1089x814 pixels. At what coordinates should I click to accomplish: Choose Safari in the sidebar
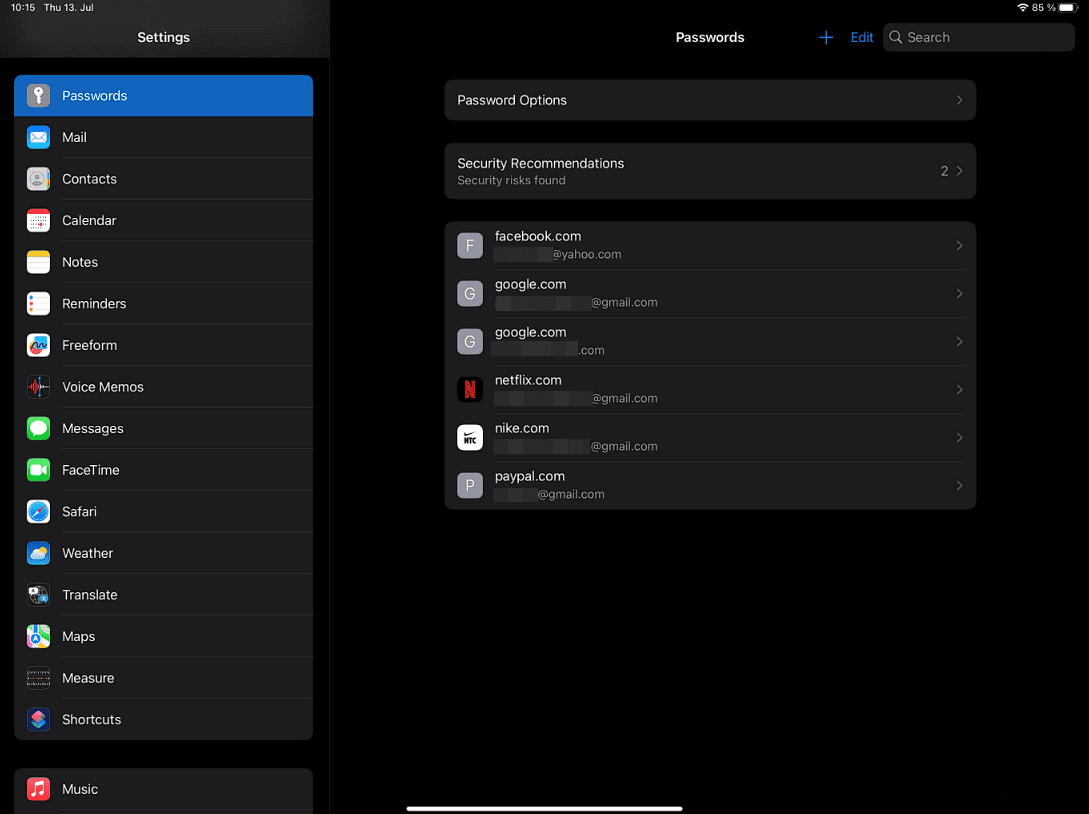(163, 512)
